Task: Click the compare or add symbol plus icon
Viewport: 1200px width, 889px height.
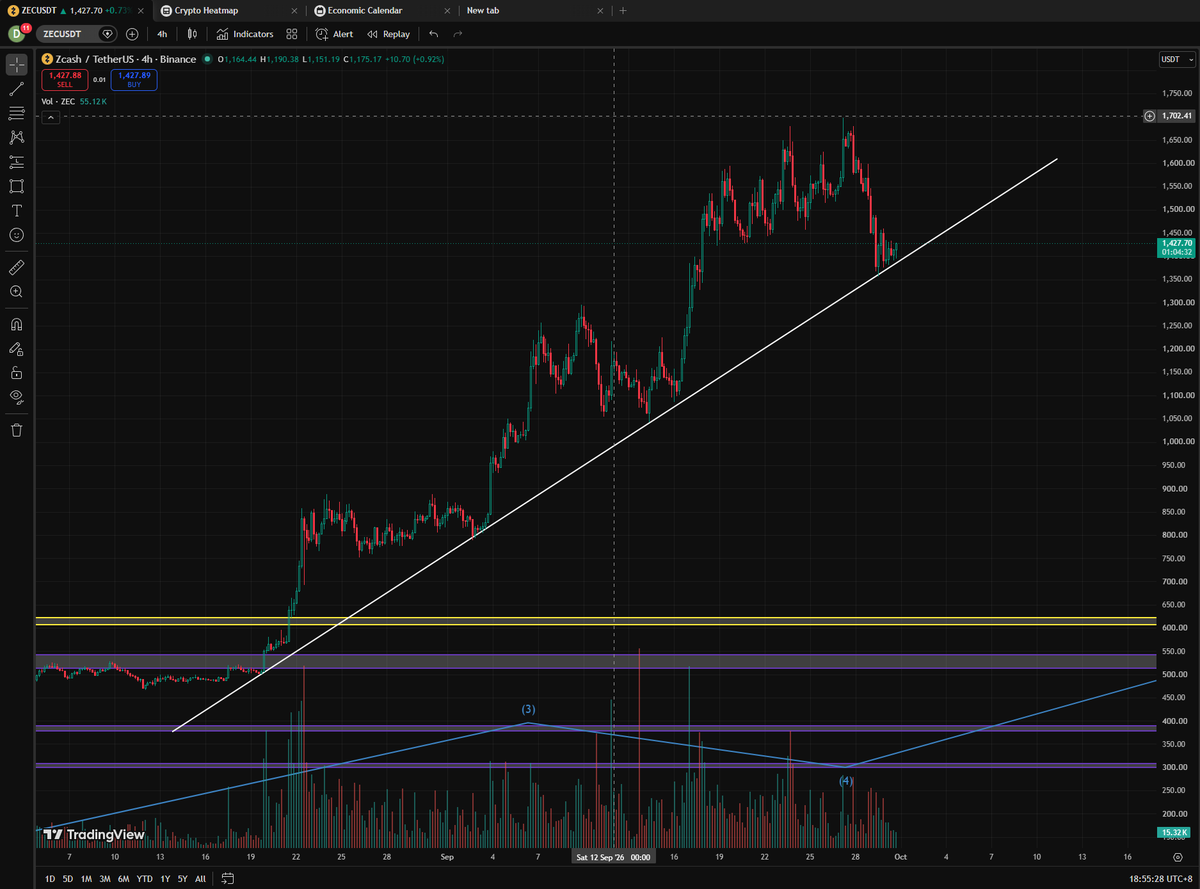Action: (x=132, y=34)
